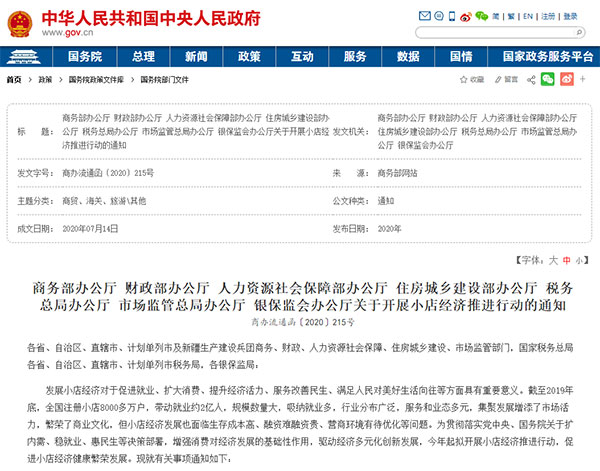Click 国务院部门文件 breadcrumb link

pyautogui.click(x=165, y=80)
